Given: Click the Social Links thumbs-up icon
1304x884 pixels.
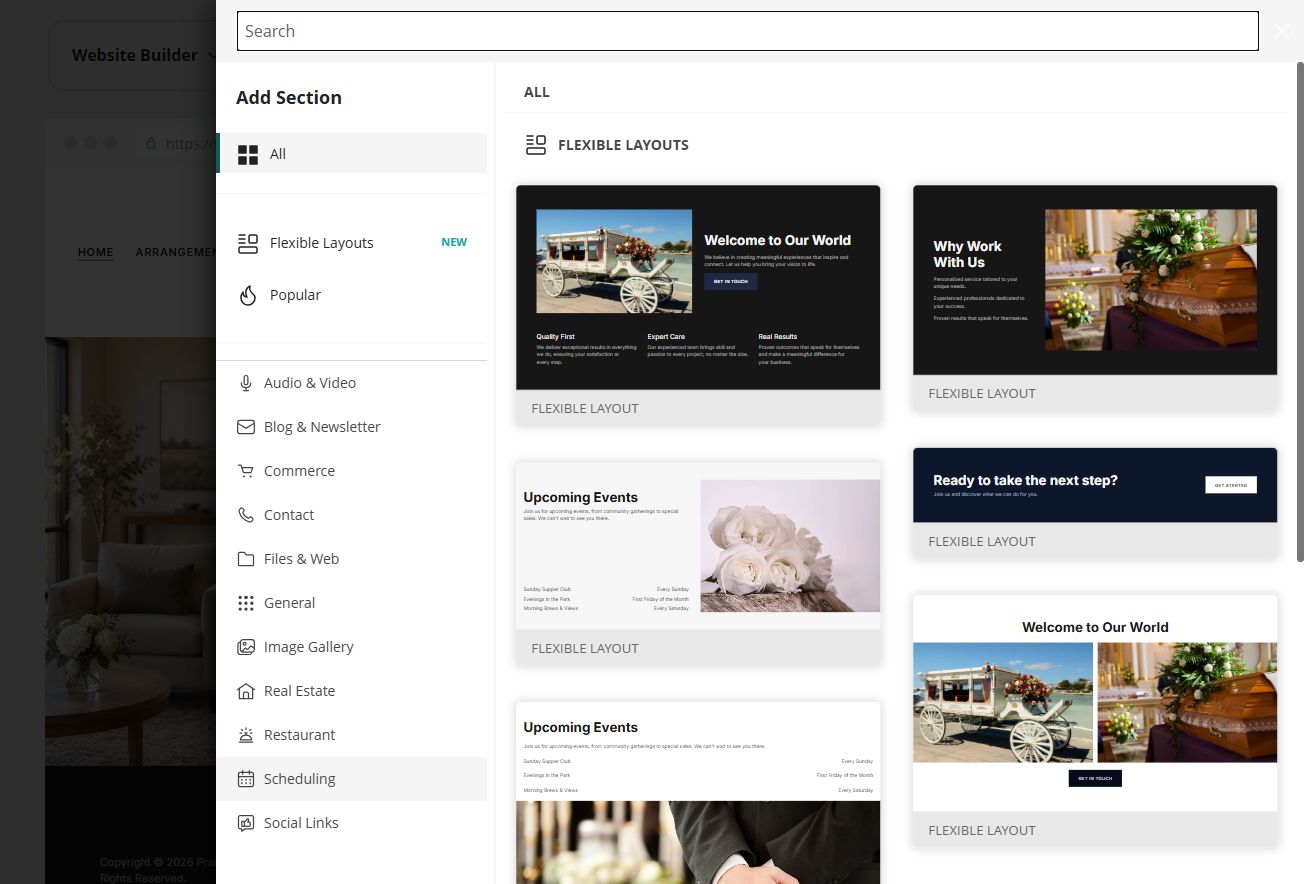Looking at the screenshot, I should coord(245,823).
